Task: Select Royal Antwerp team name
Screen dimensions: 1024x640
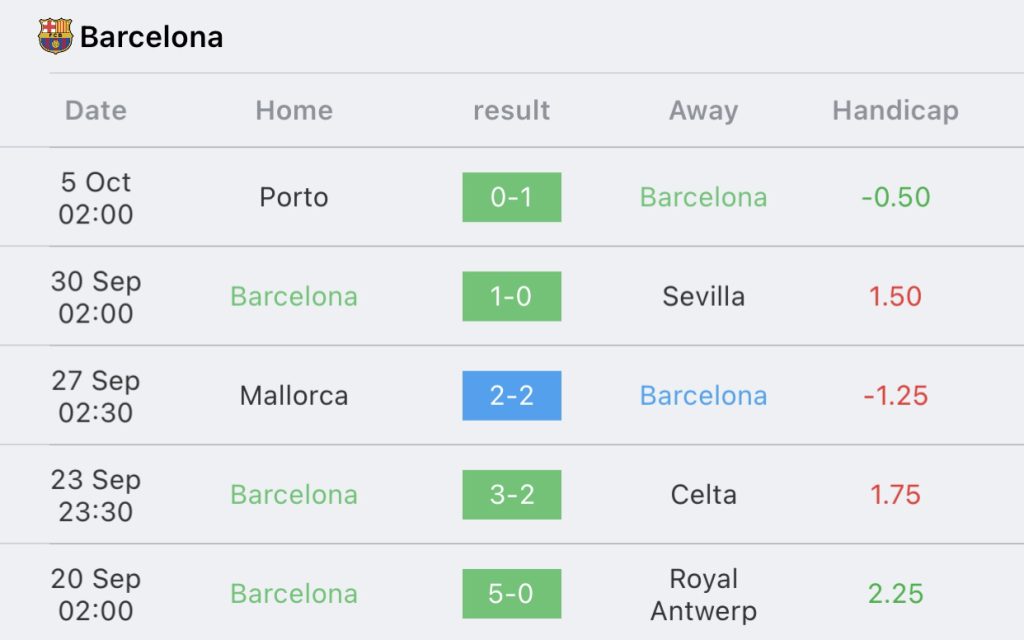Action: tap(703, 594)
